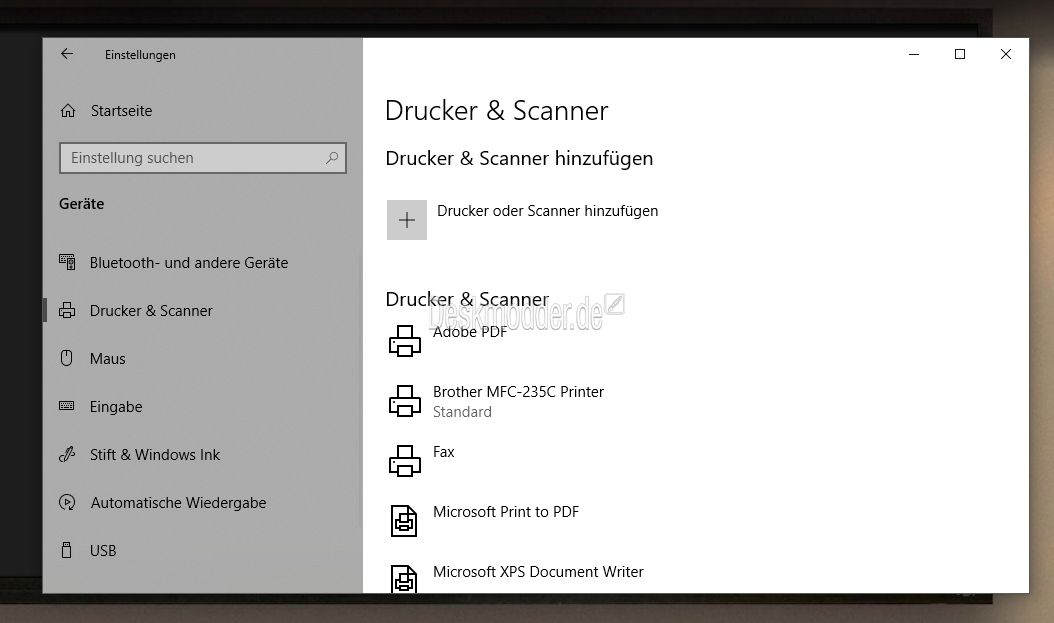
Task: Open Automatische Wiedergabe settings
Action: coord(178,503)
